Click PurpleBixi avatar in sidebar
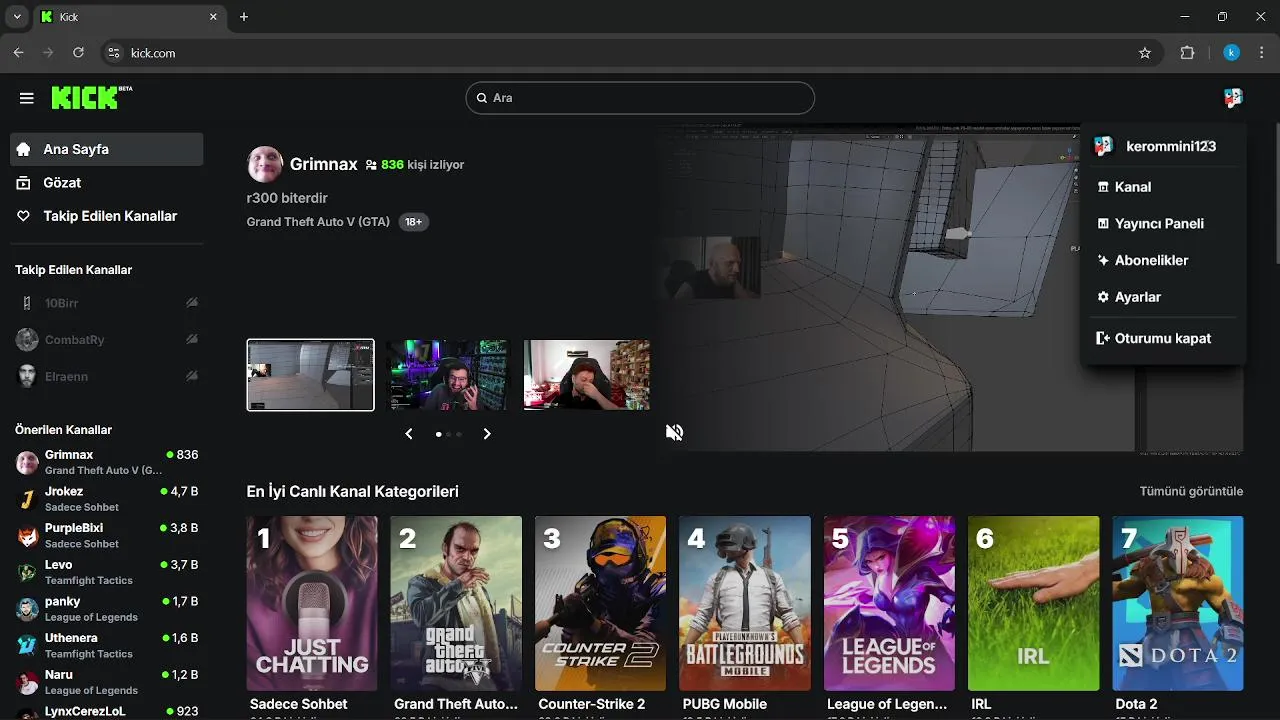Viewport: 1280px width, 720px height. tap(27, 536)
